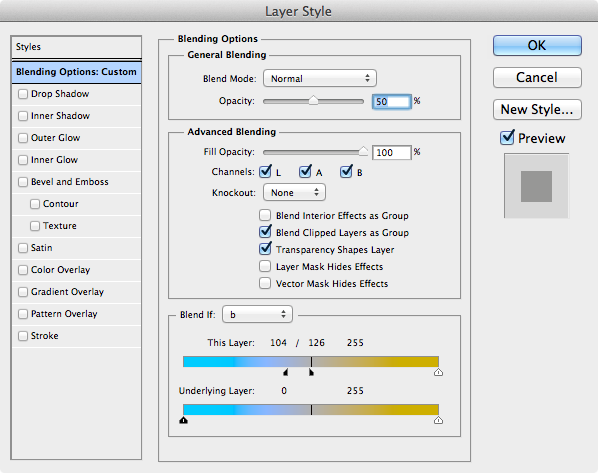This screenshot has width=598, height=473.
Task: Click the This Layer split black slider left half
Action: pyautogui.click(x=286, y=372)
